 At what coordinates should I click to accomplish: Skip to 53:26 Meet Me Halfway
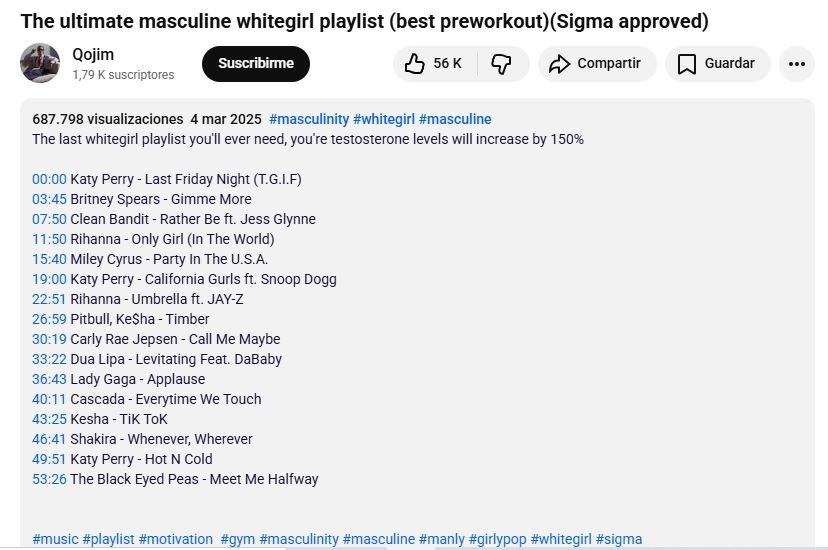click(x=49, y=479)
